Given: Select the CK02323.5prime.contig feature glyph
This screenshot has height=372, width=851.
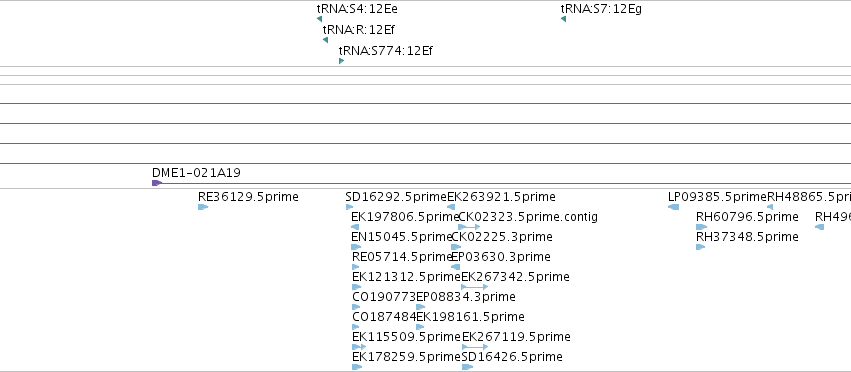Looking at the screenshot, I should click(x=469, y=227).
